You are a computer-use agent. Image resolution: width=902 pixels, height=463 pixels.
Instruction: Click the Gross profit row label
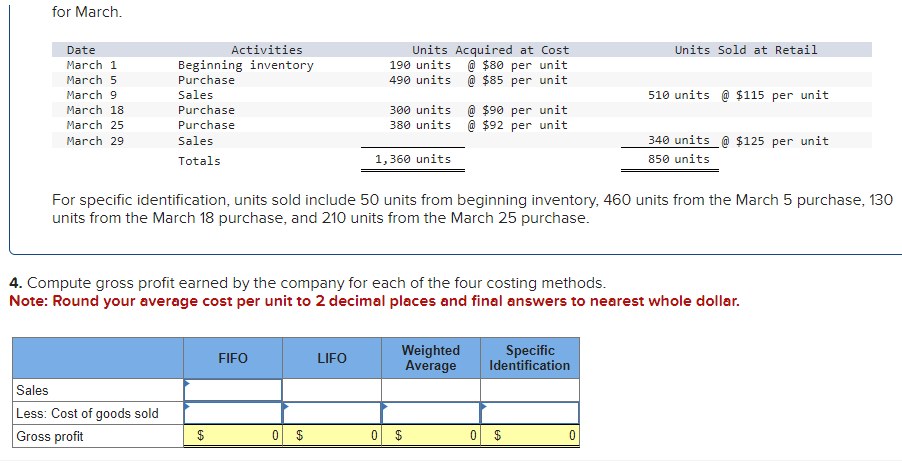pos(50,437)
